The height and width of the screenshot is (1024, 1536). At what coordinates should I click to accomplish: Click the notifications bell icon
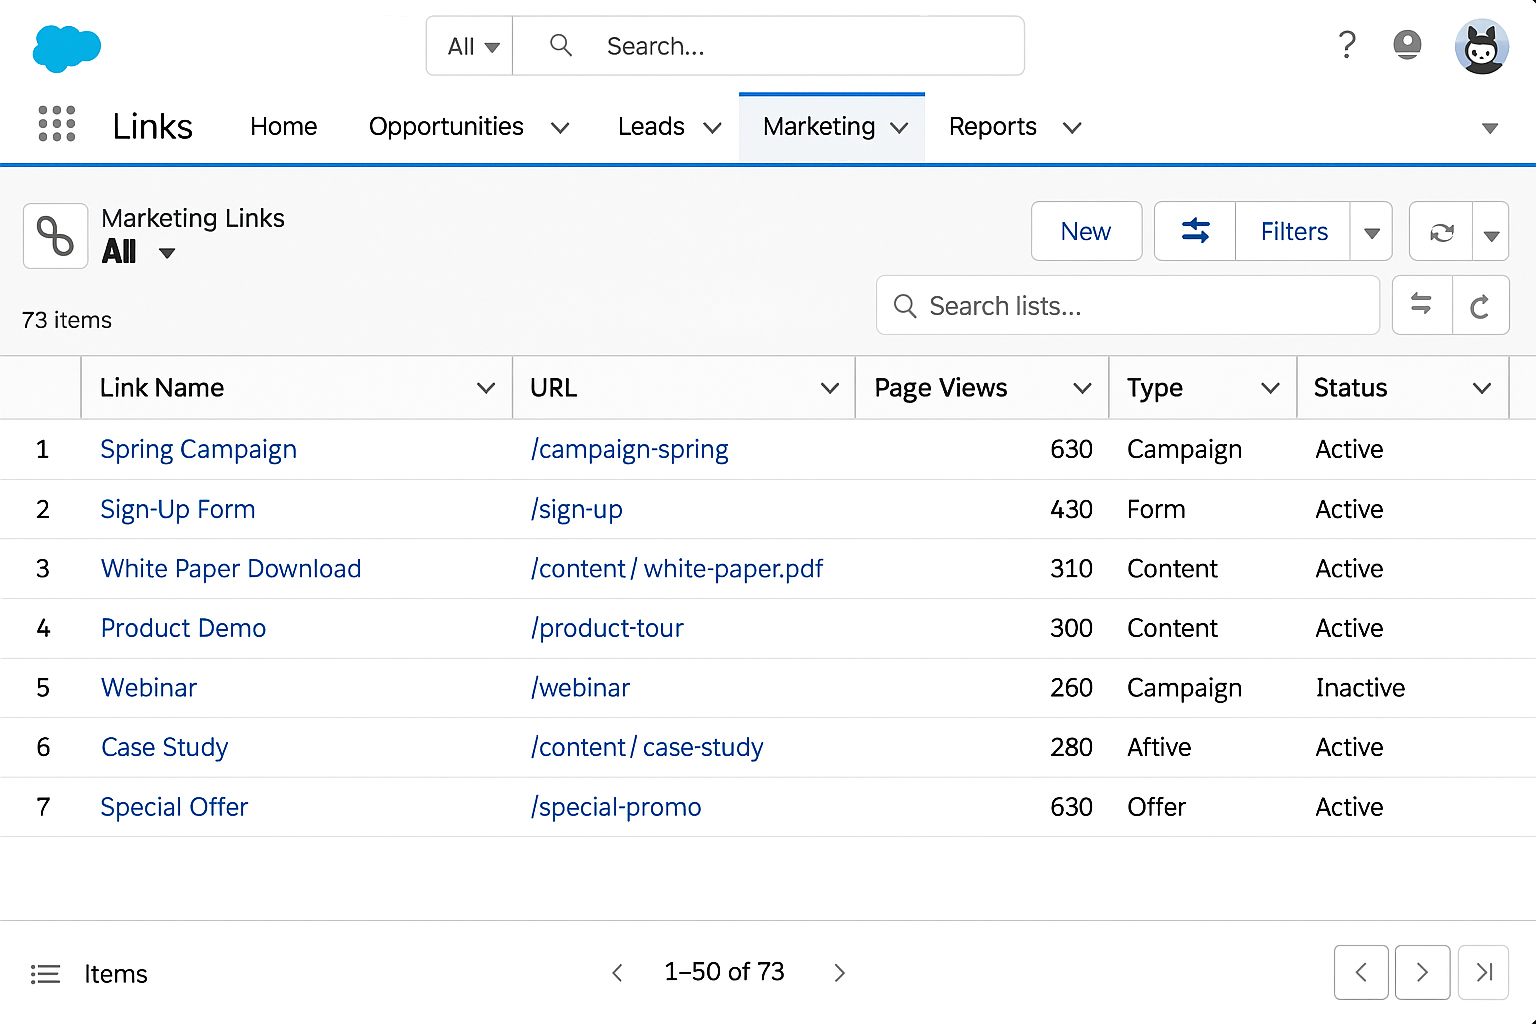pos(1407,45)
